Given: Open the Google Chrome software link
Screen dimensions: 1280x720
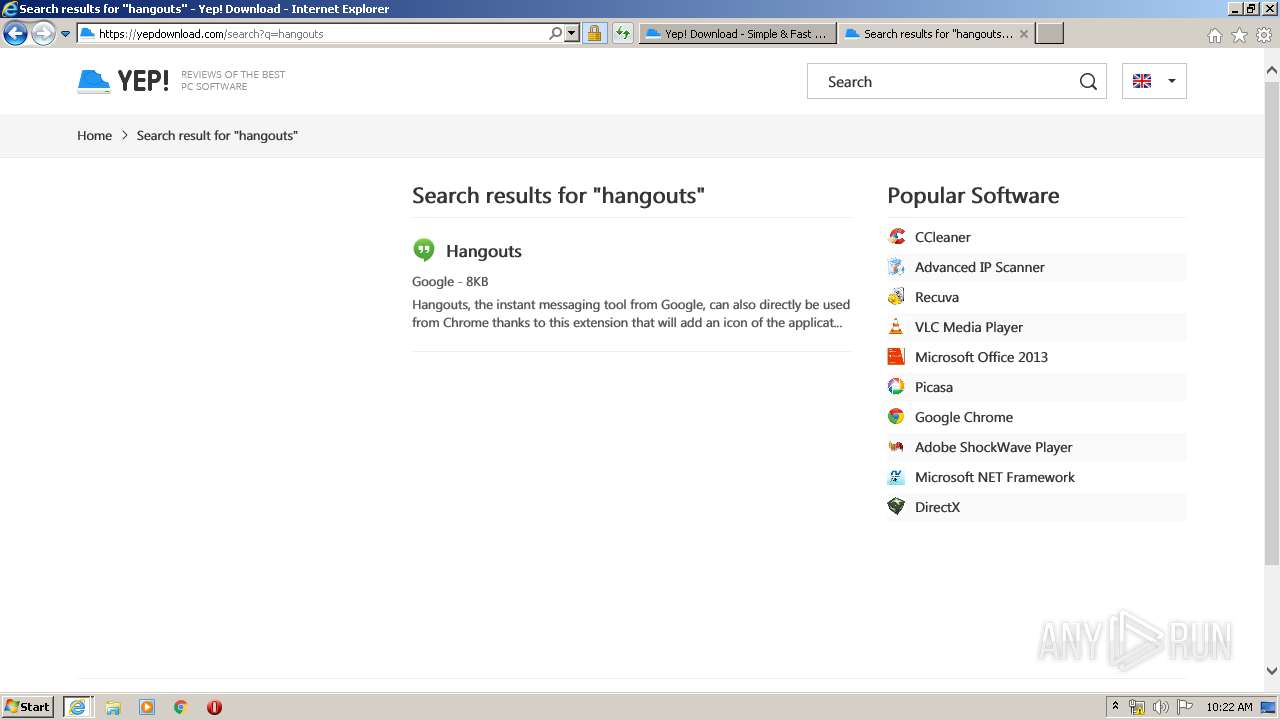Looking at the screenshot, I should pyautogui.click(x=964, y=417).
